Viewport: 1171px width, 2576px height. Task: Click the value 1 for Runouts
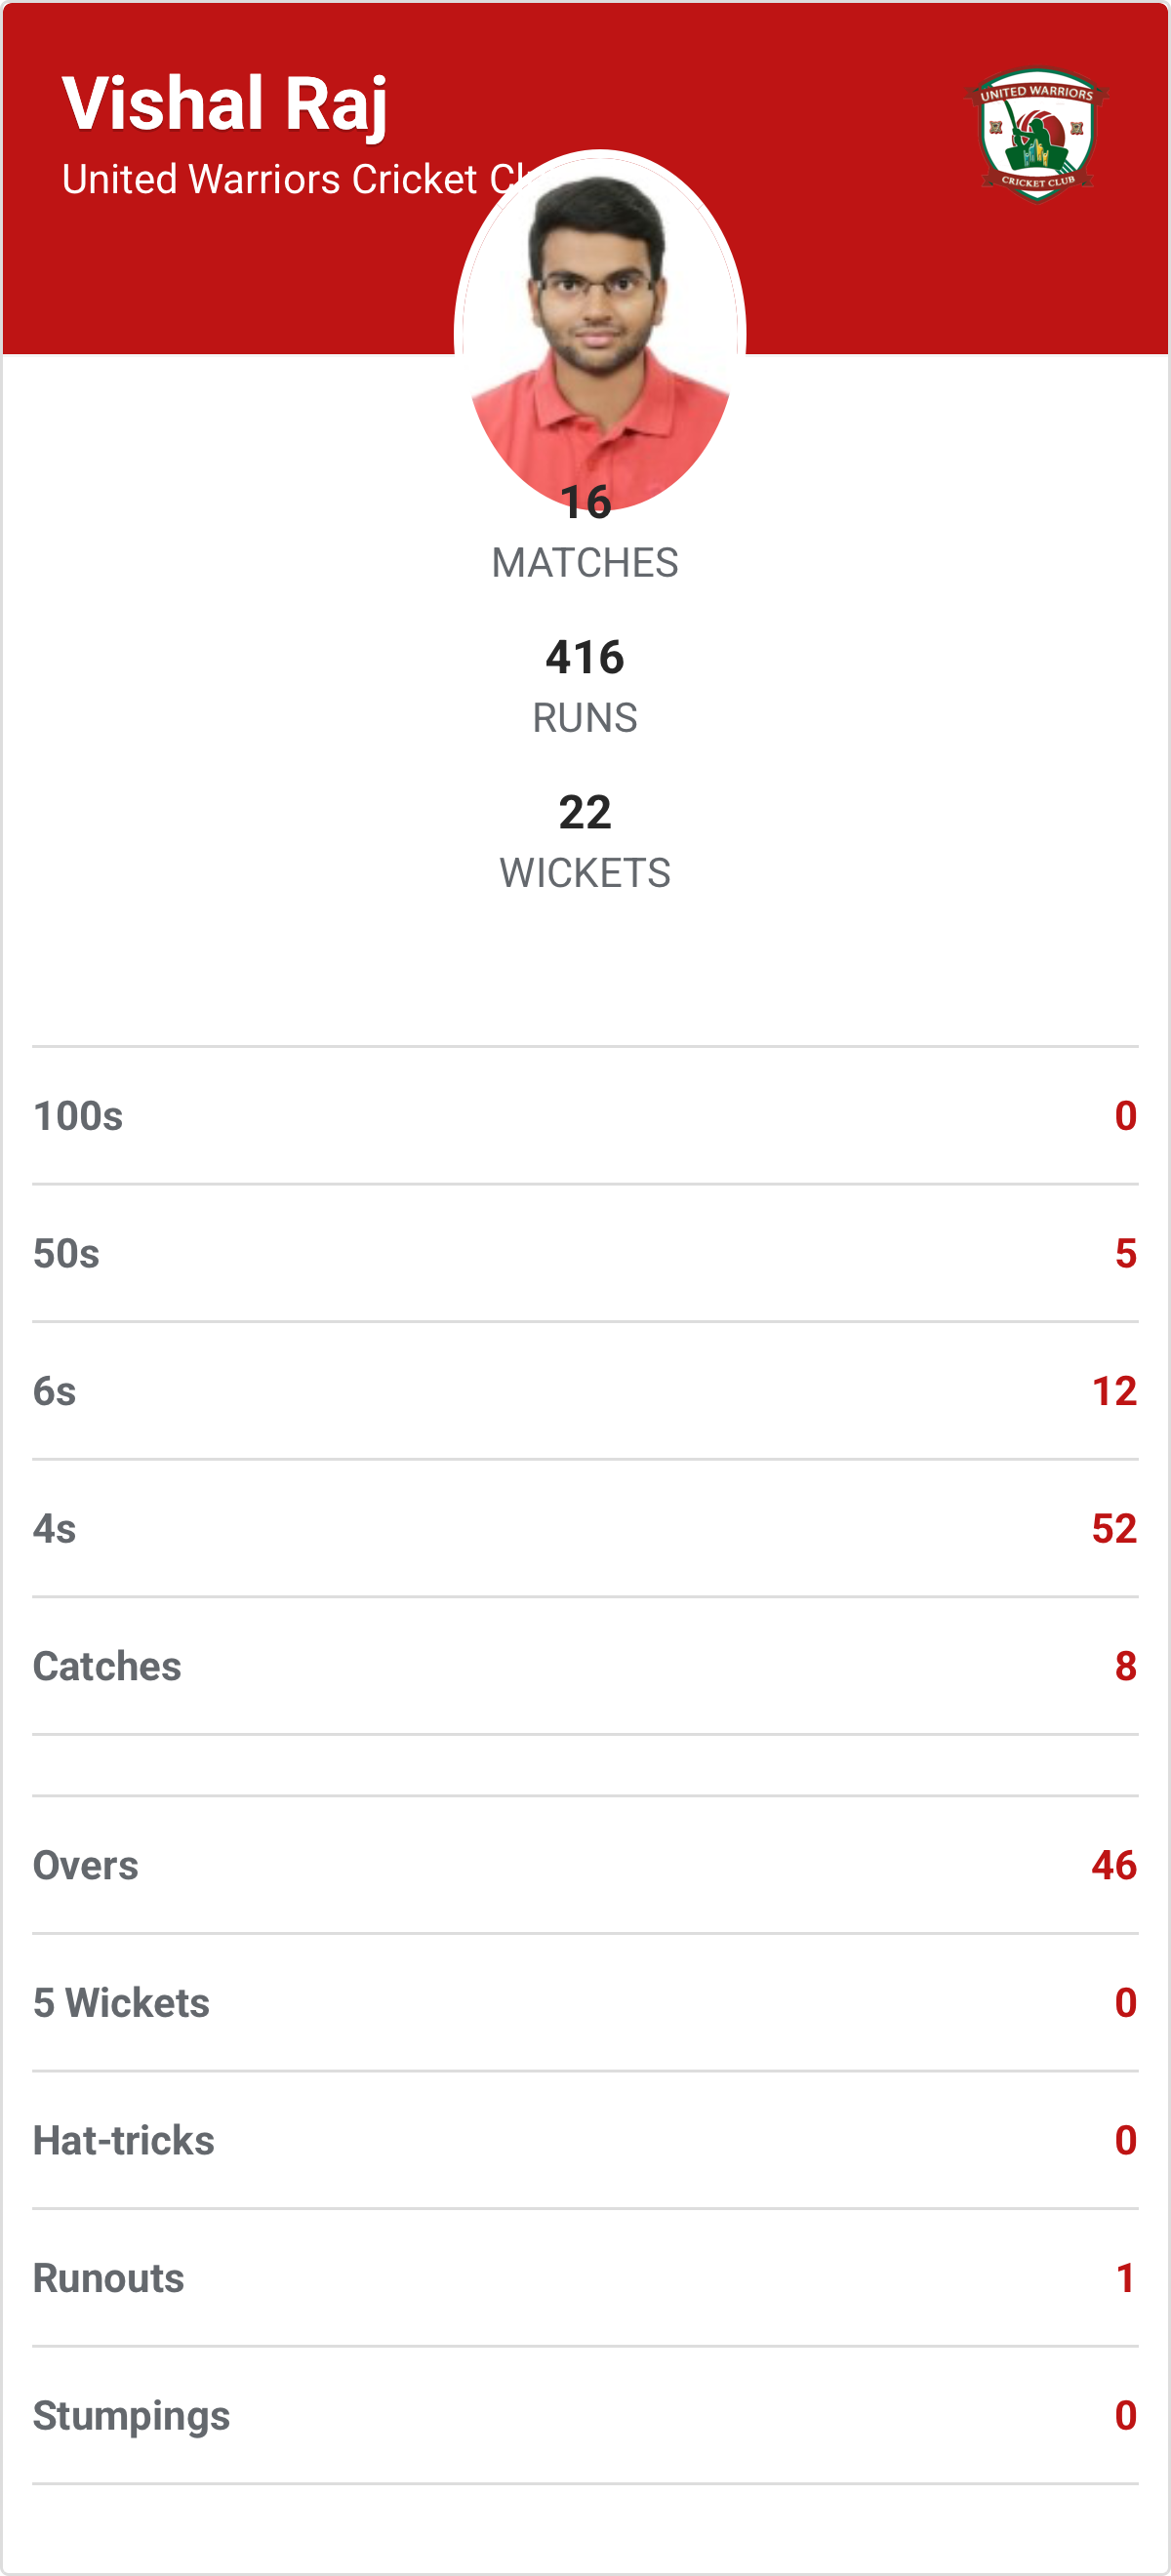click(x=1125, y=2278)
